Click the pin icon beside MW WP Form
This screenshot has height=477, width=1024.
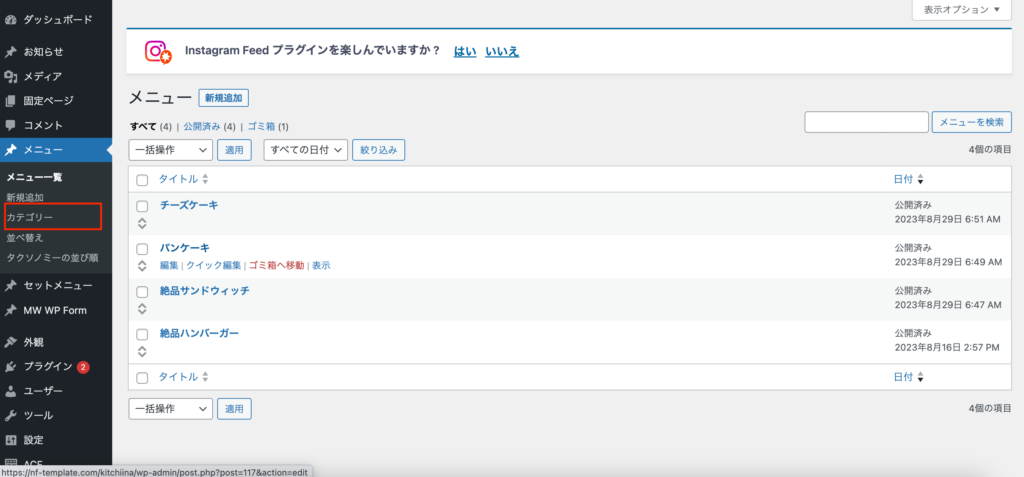(10, 310)
